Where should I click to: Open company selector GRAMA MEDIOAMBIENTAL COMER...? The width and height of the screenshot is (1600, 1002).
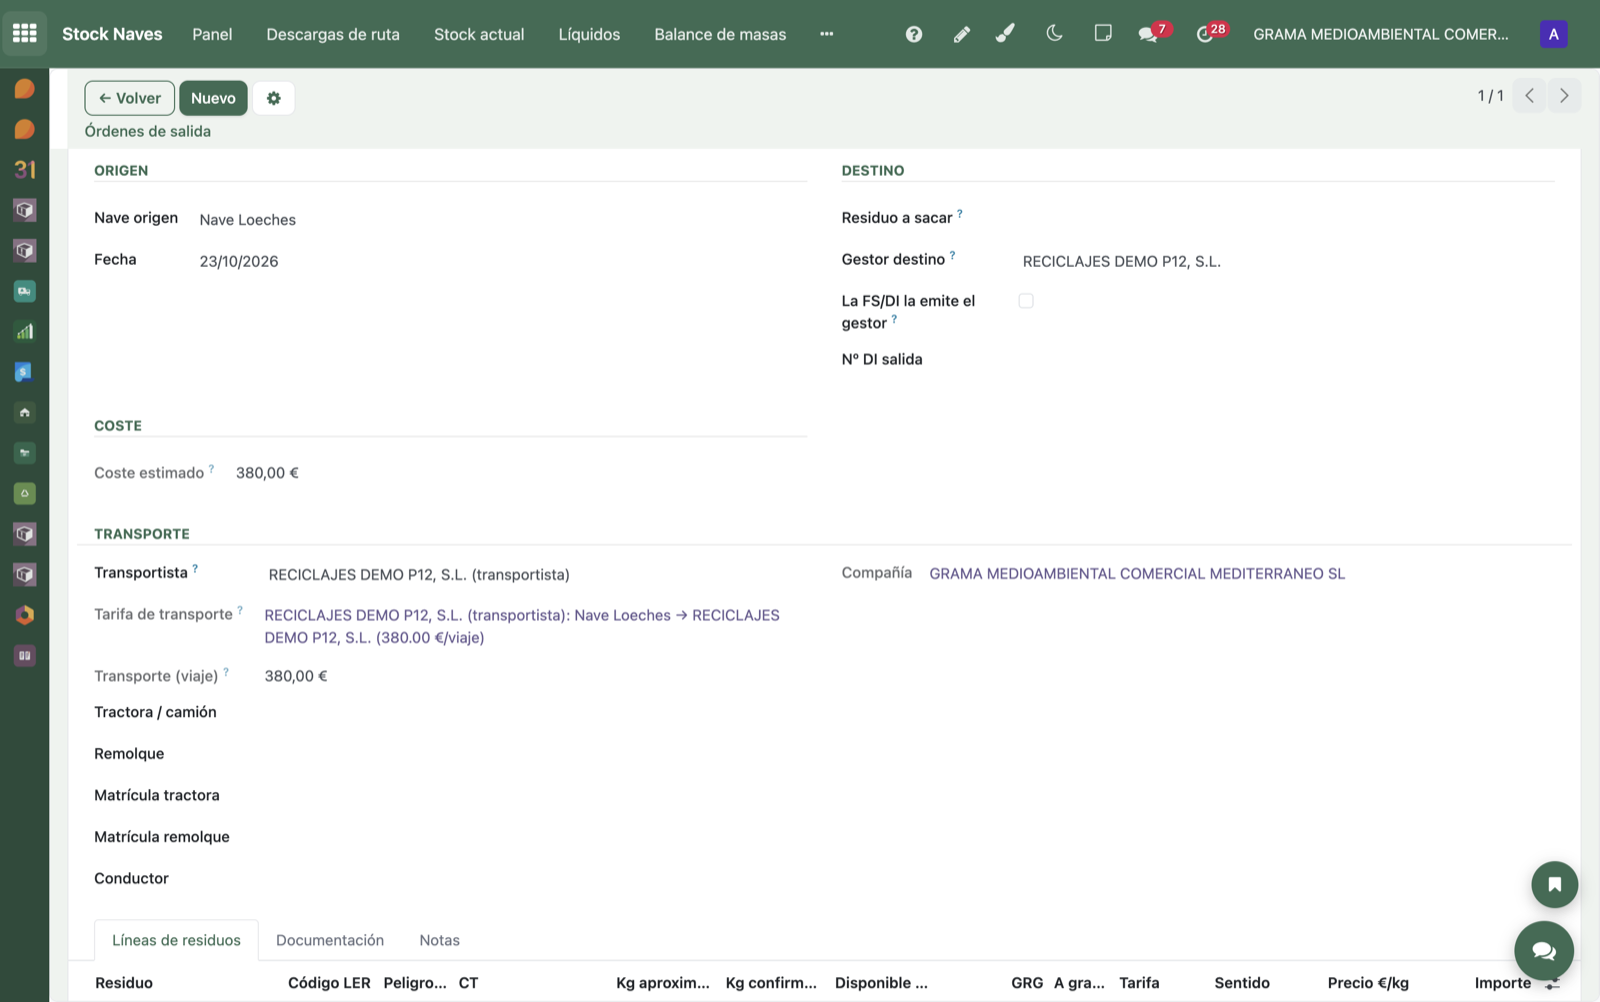pos(1381,34)
